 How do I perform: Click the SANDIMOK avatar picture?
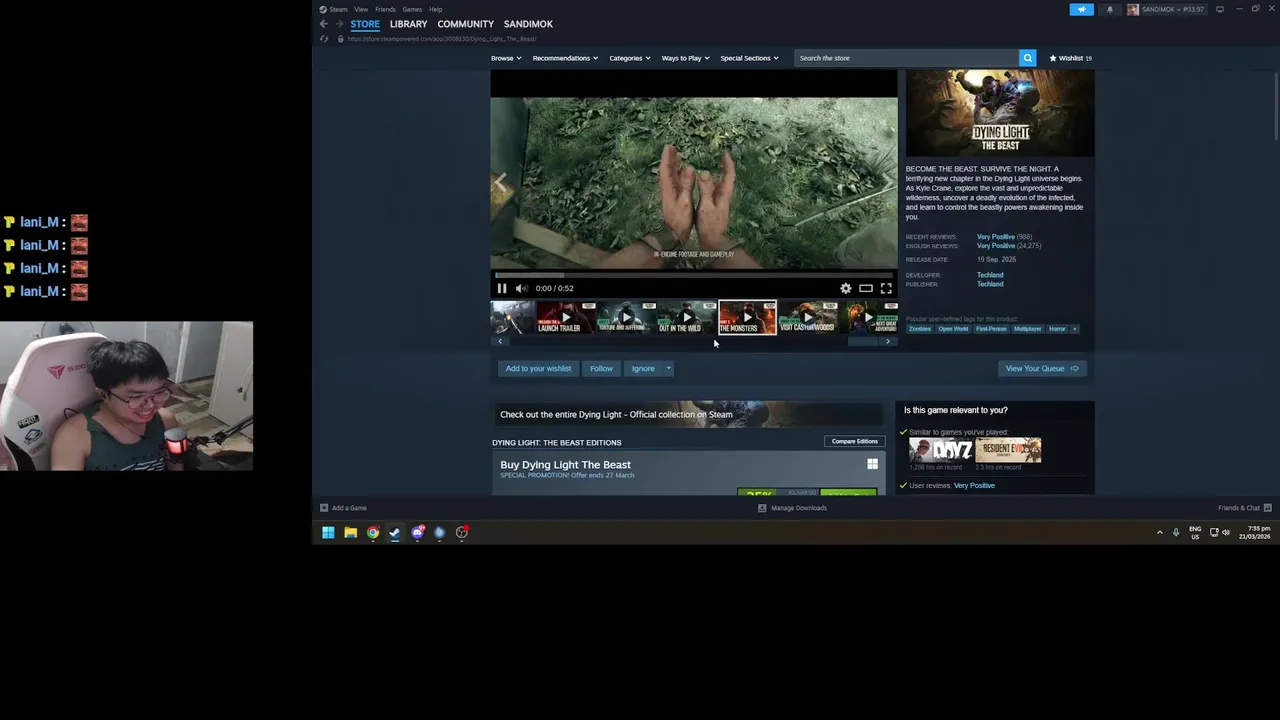[x=1133, y=9]
